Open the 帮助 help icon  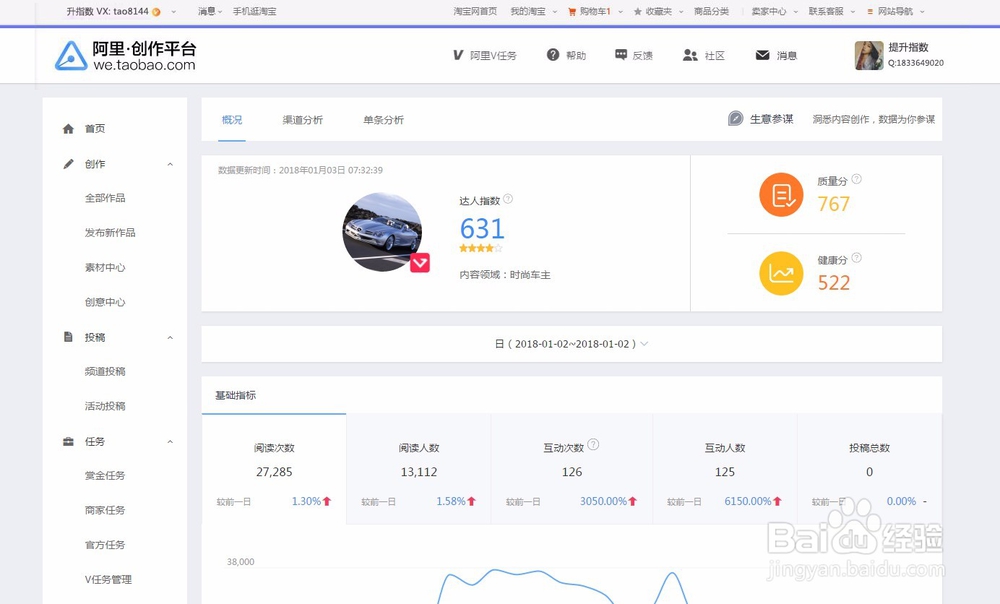[x=551, y=55]
